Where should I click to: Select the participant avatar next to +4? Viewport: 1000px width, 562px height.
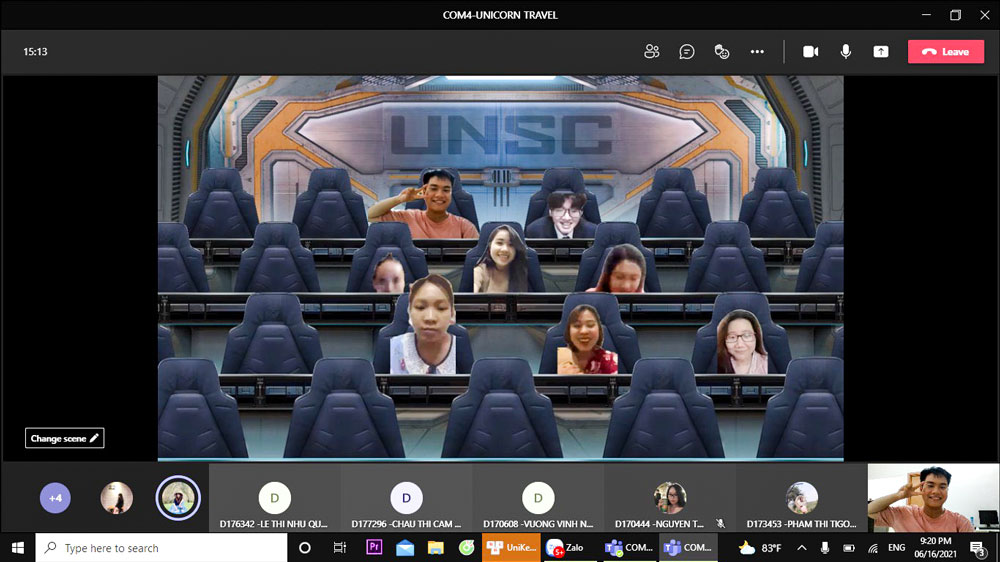[117, 498]
